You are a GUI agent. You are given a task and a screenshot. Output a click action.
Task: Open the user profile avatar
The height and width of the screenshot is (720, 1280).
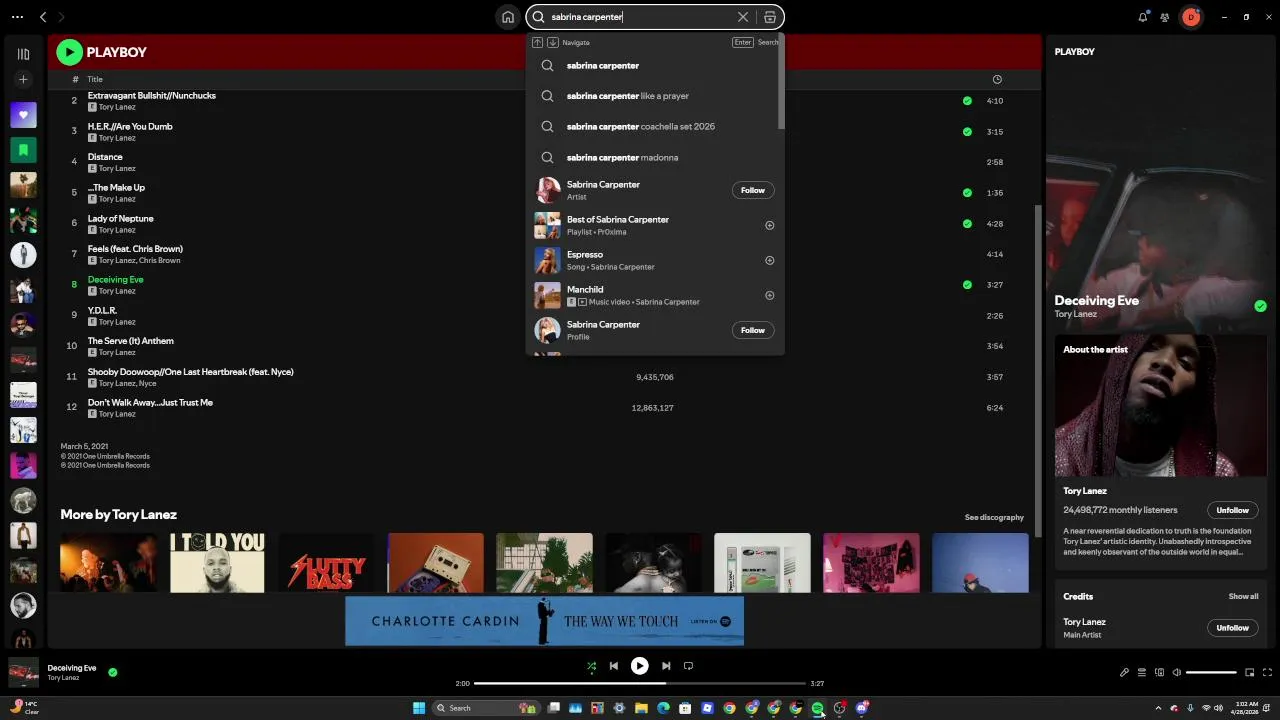[x=1191, y=17]
